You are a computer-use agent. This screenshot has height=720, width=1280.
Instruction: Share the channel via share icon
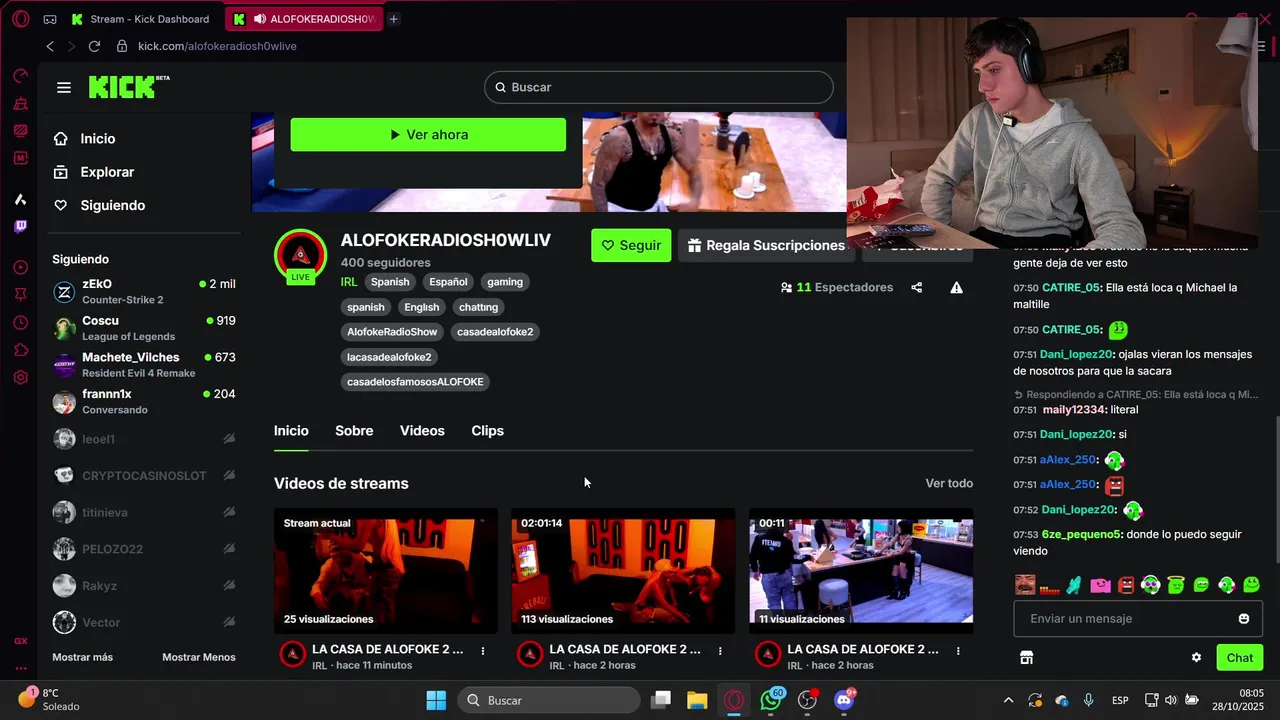917,288
